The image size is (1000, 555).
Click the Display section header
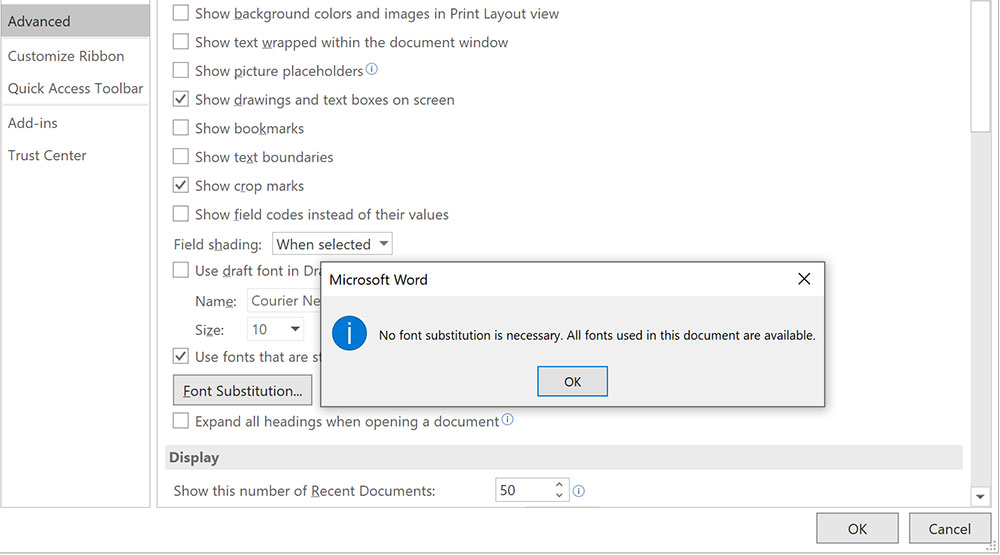(564, 457)
